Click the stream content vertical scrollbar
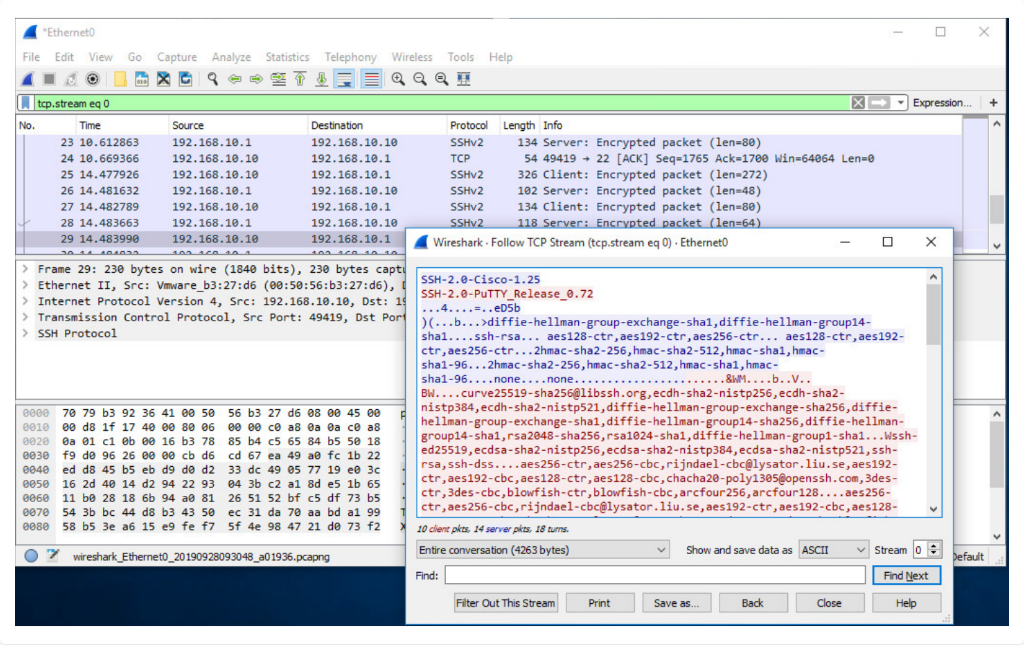The width and height of the screenshot is (1024, 645). tap(933, 393)
